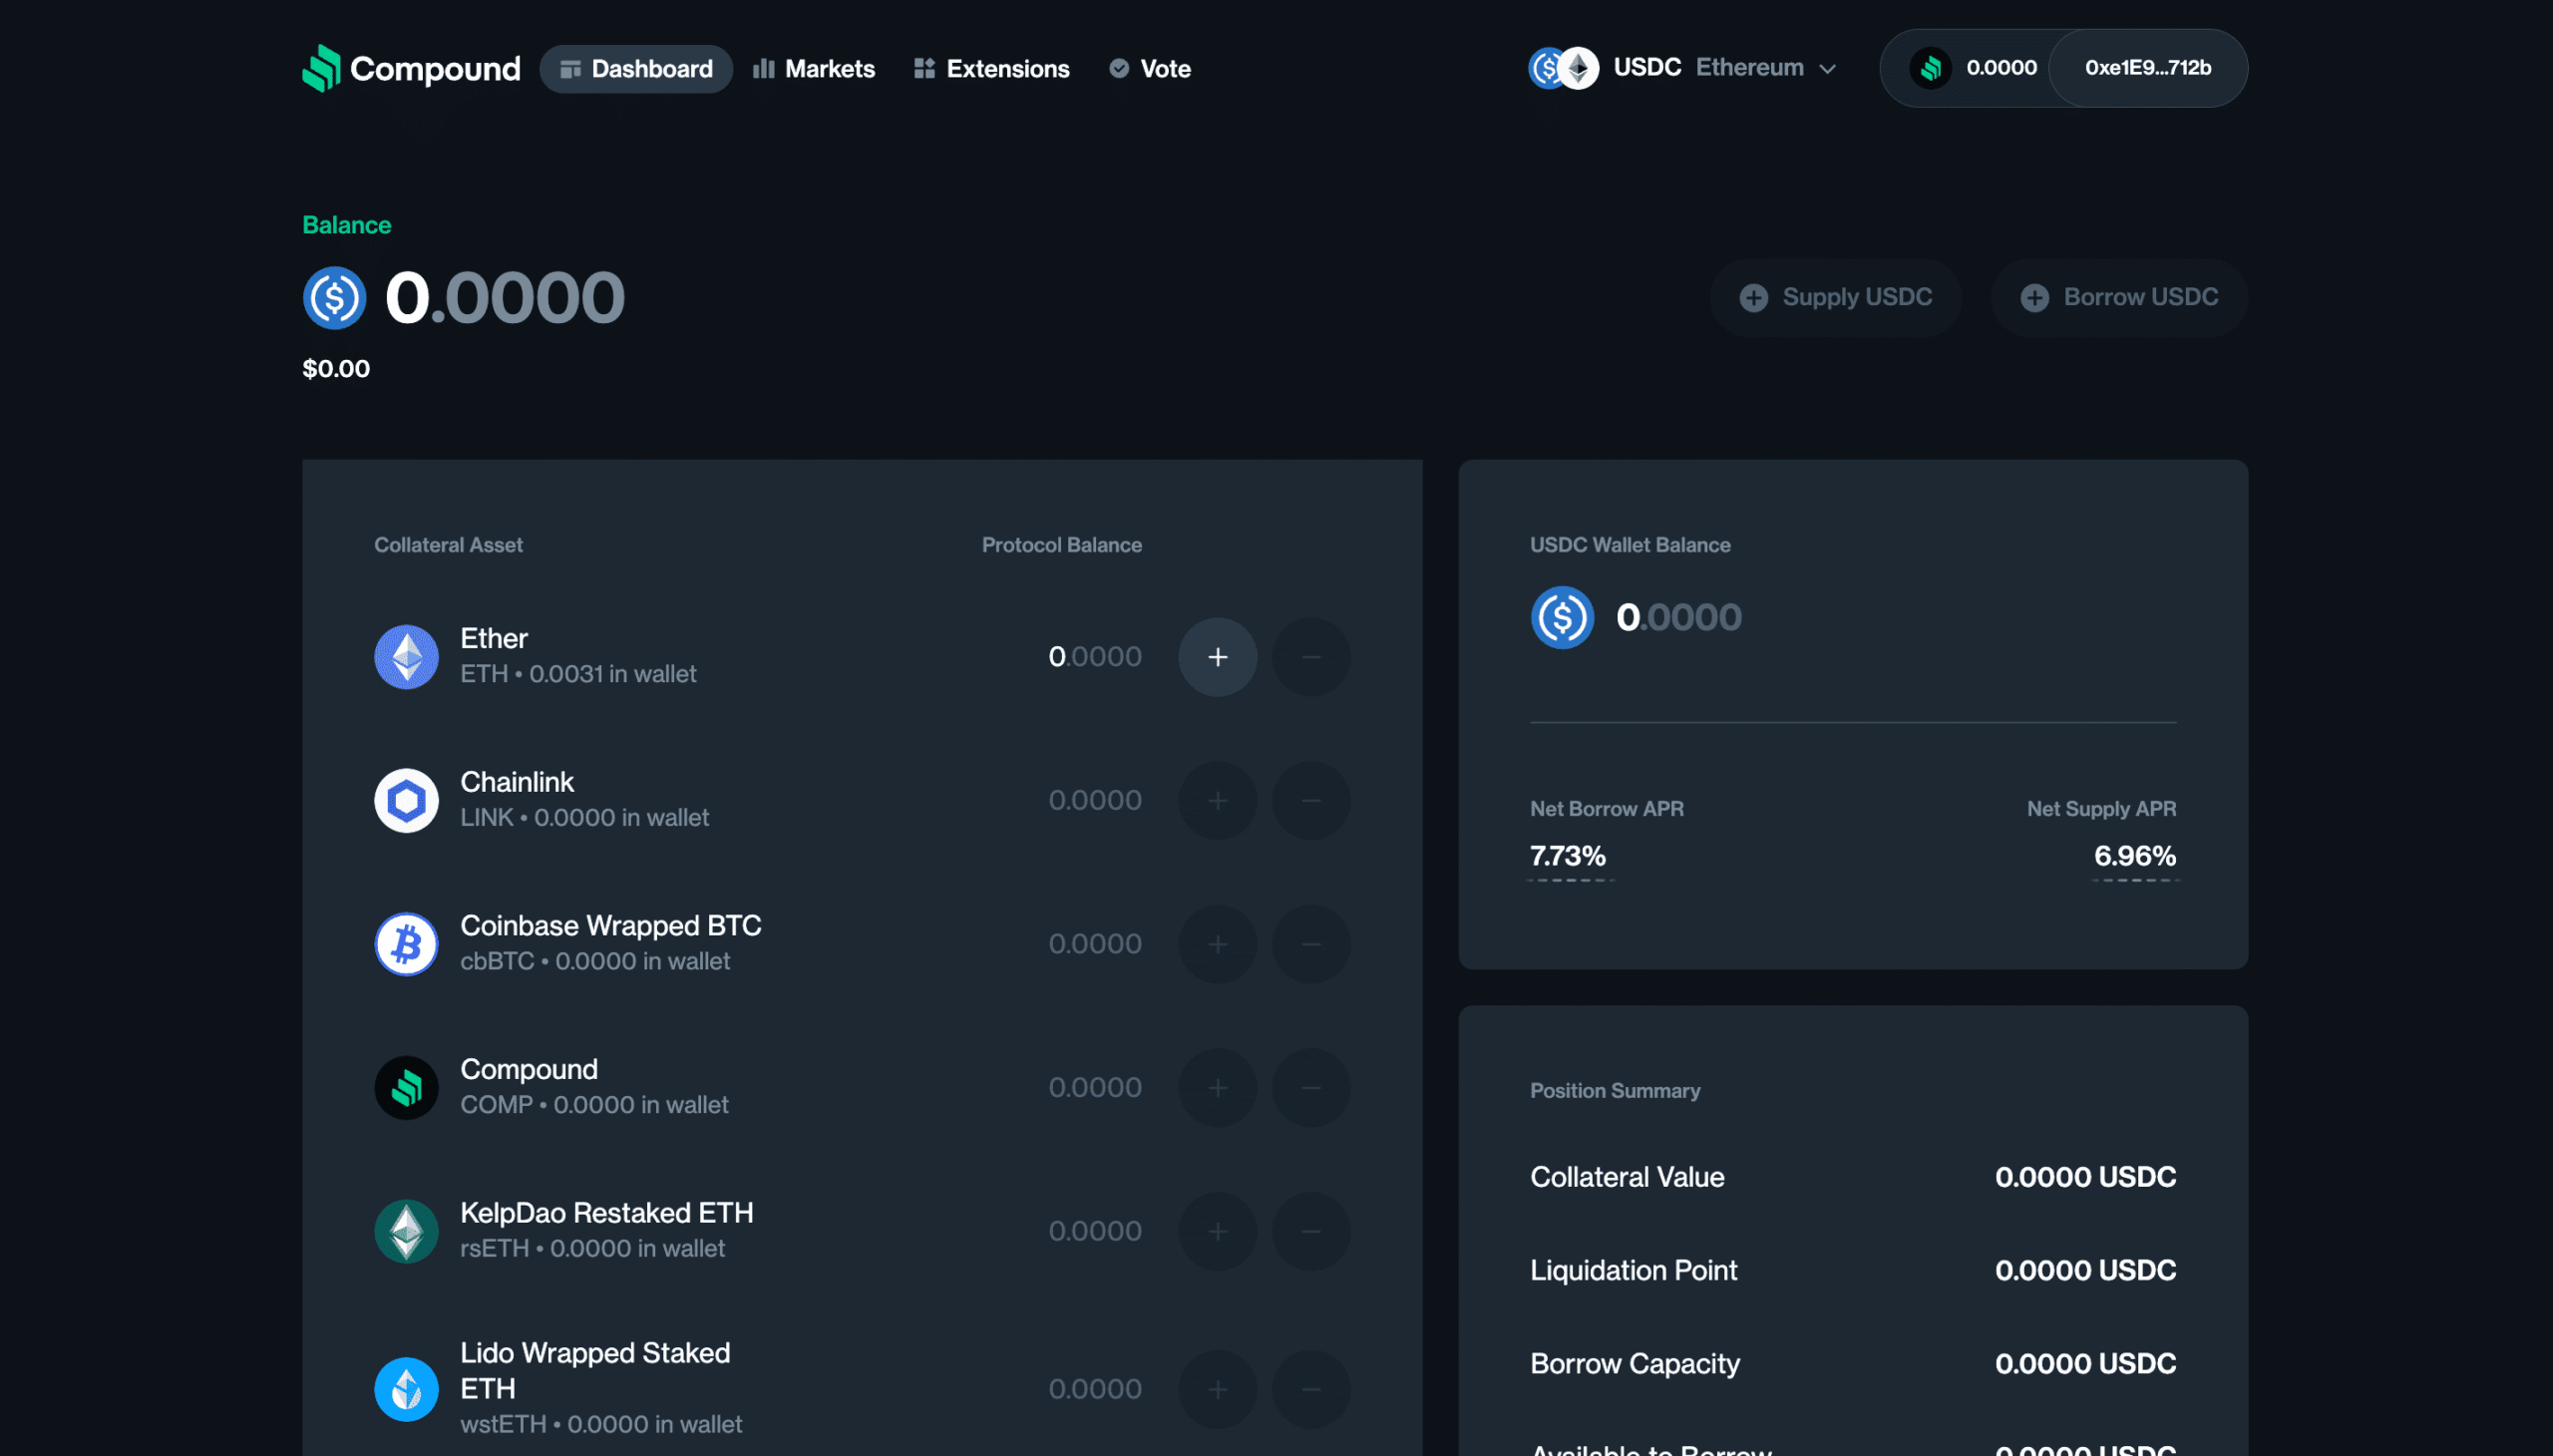The image size is (2553, 1456).
Task: Click the minus button for KelpDao Restaked ETH
Action: [1310, 1231]
